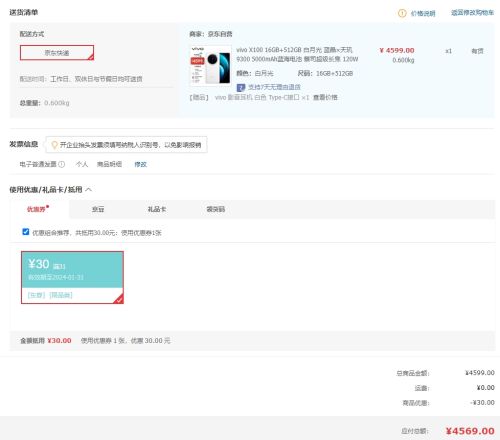Return to modify shopping cart link
Image resolution: width=500 pixels, height=440 pixels.
pyautogui.click(x=472, y=13)
